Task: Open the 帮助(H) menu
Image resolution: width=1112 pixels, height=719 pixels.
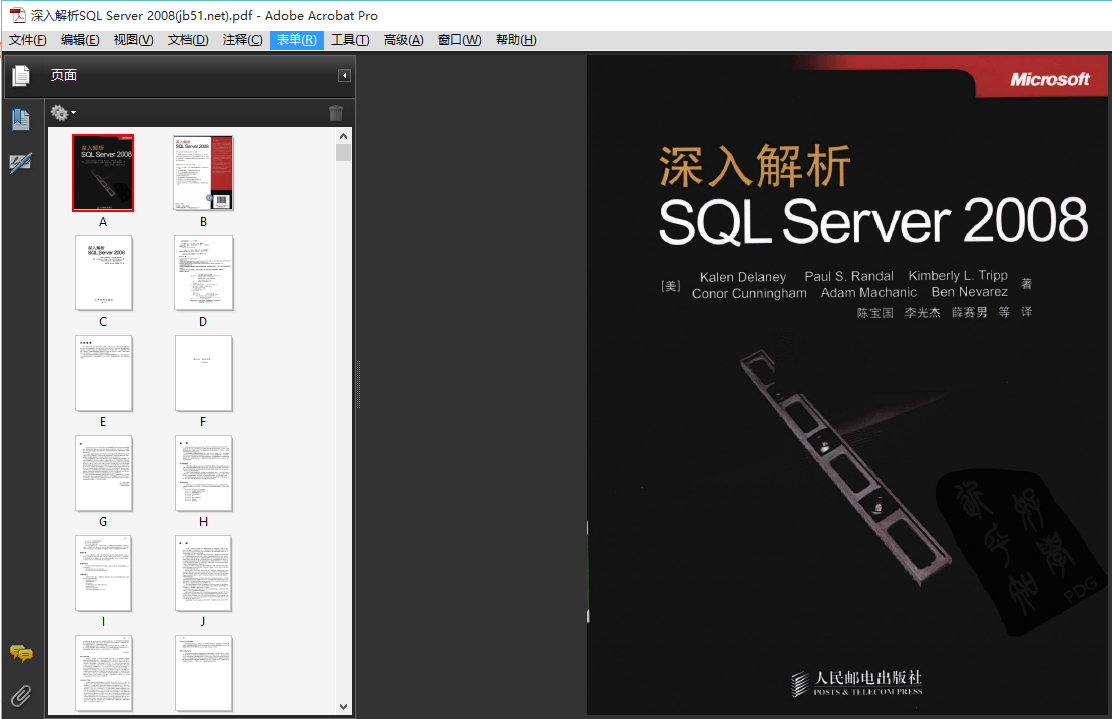Action: [x=516, y=40]
